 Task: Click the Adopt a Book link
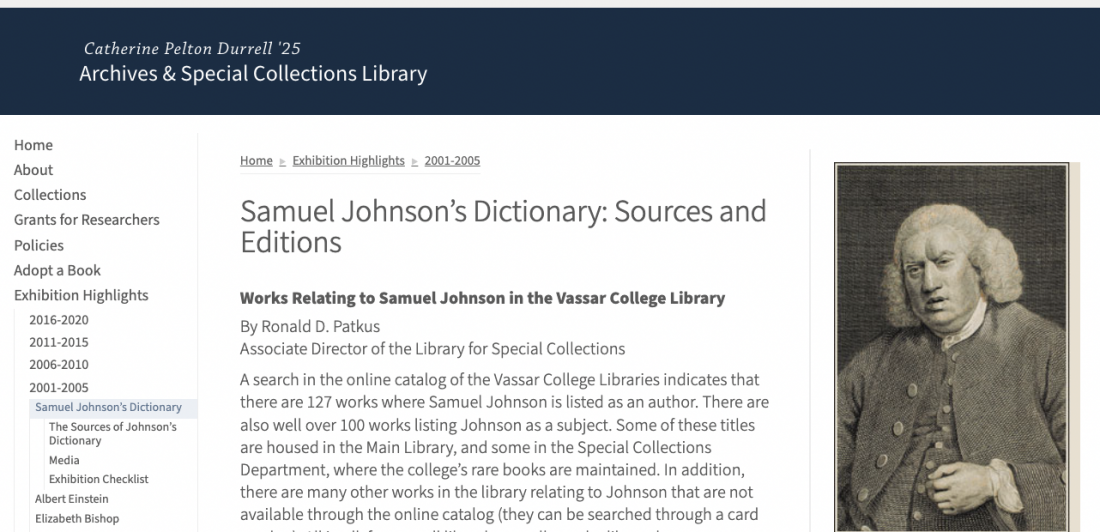coord(57,270)
